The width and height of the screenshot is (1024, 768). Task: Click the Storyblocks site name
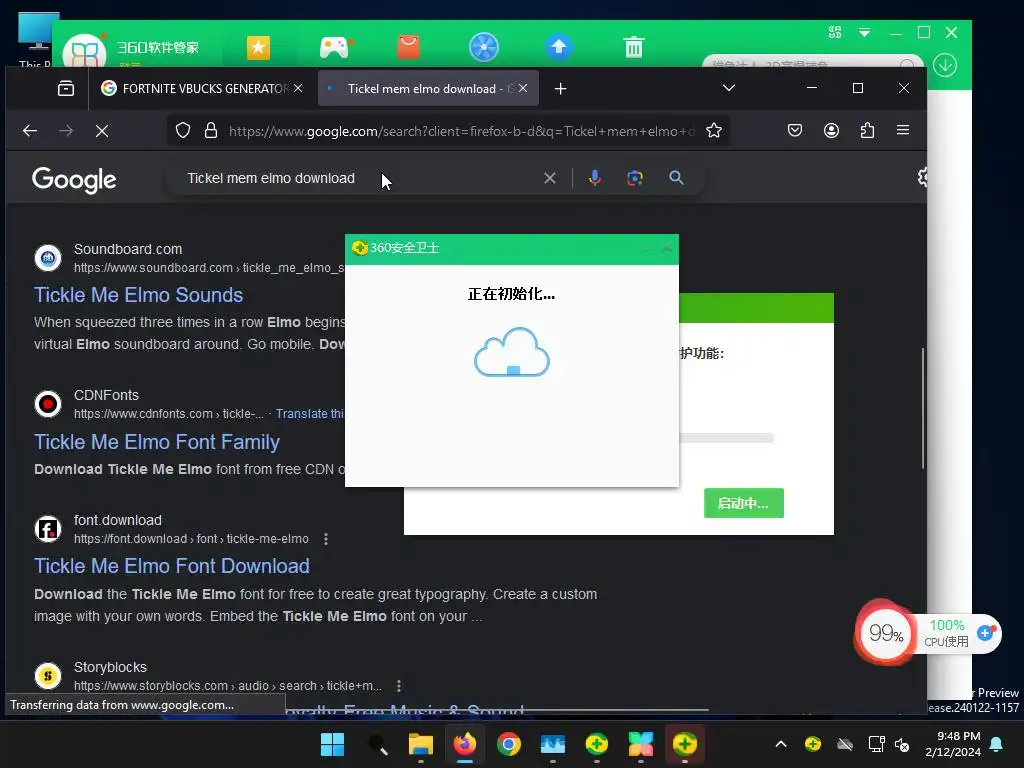point(110,667)
